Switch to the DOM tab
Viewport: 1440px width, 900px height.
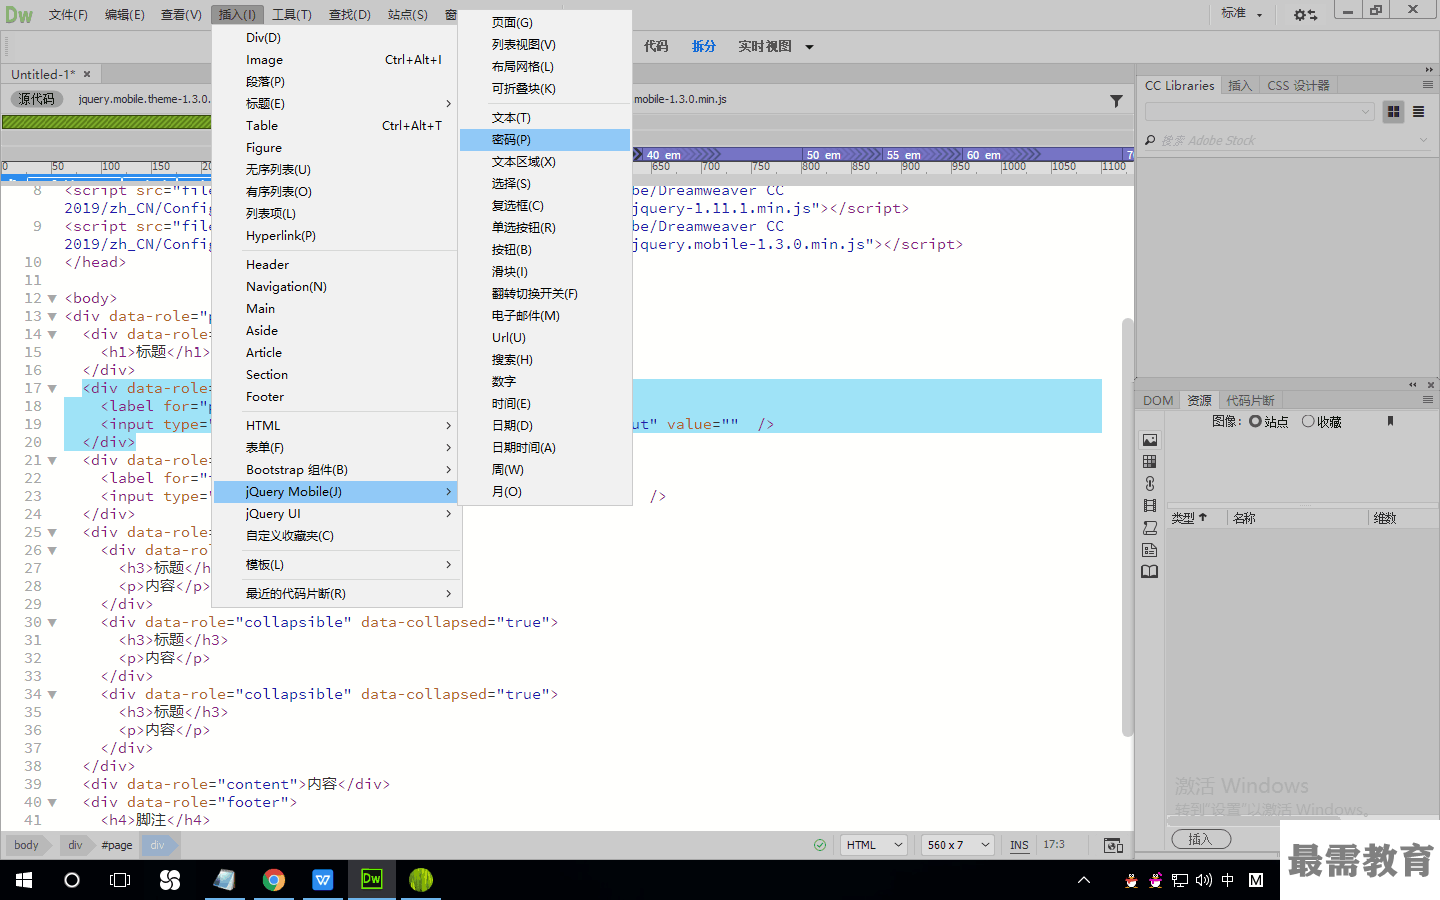click(1158, 401)
